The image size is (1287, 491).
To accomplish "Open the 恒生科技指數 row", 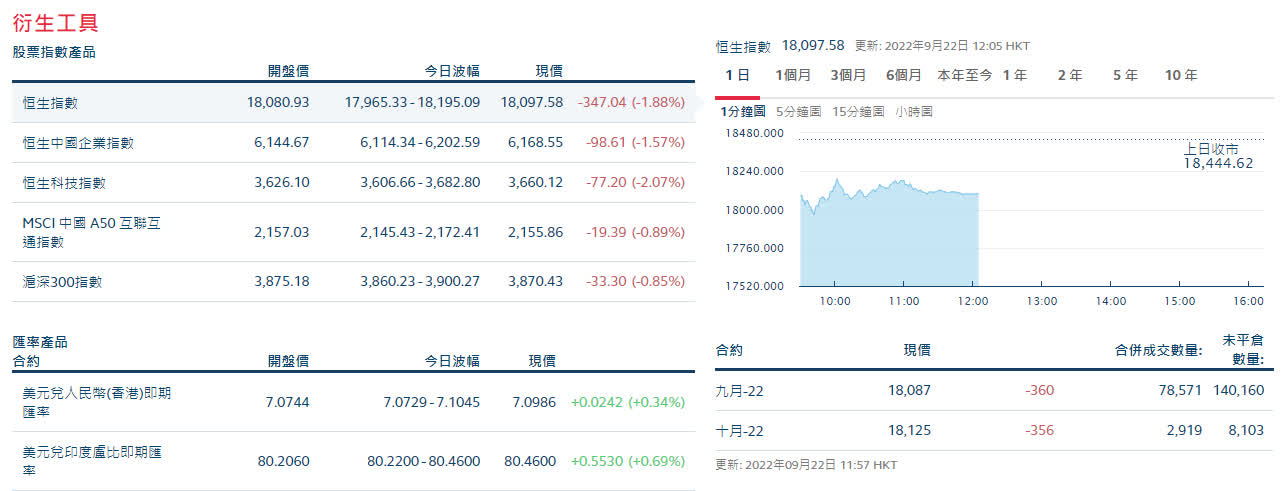I will pyautogui.click(x=353, y=183).
